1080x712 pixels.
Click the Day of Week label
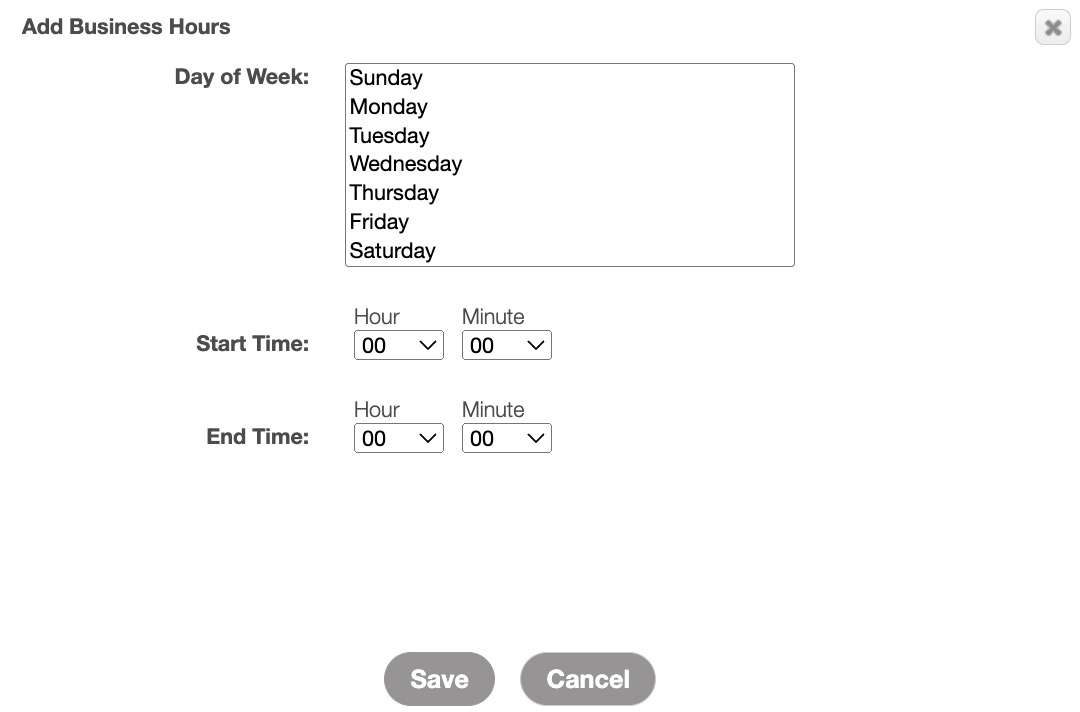pyautogui.click(x=242, y=77)
